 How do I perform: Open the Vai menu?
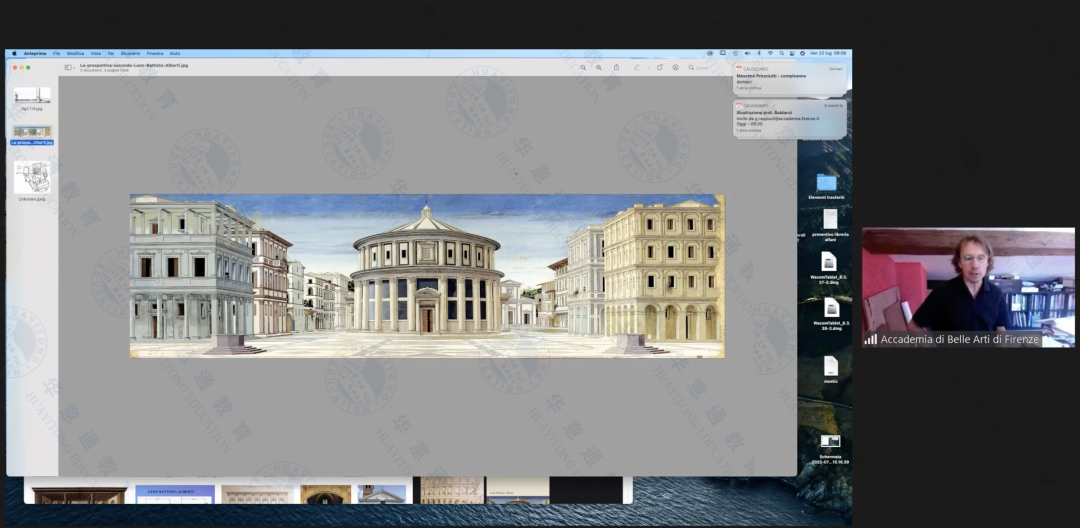[x=111, y=53]
